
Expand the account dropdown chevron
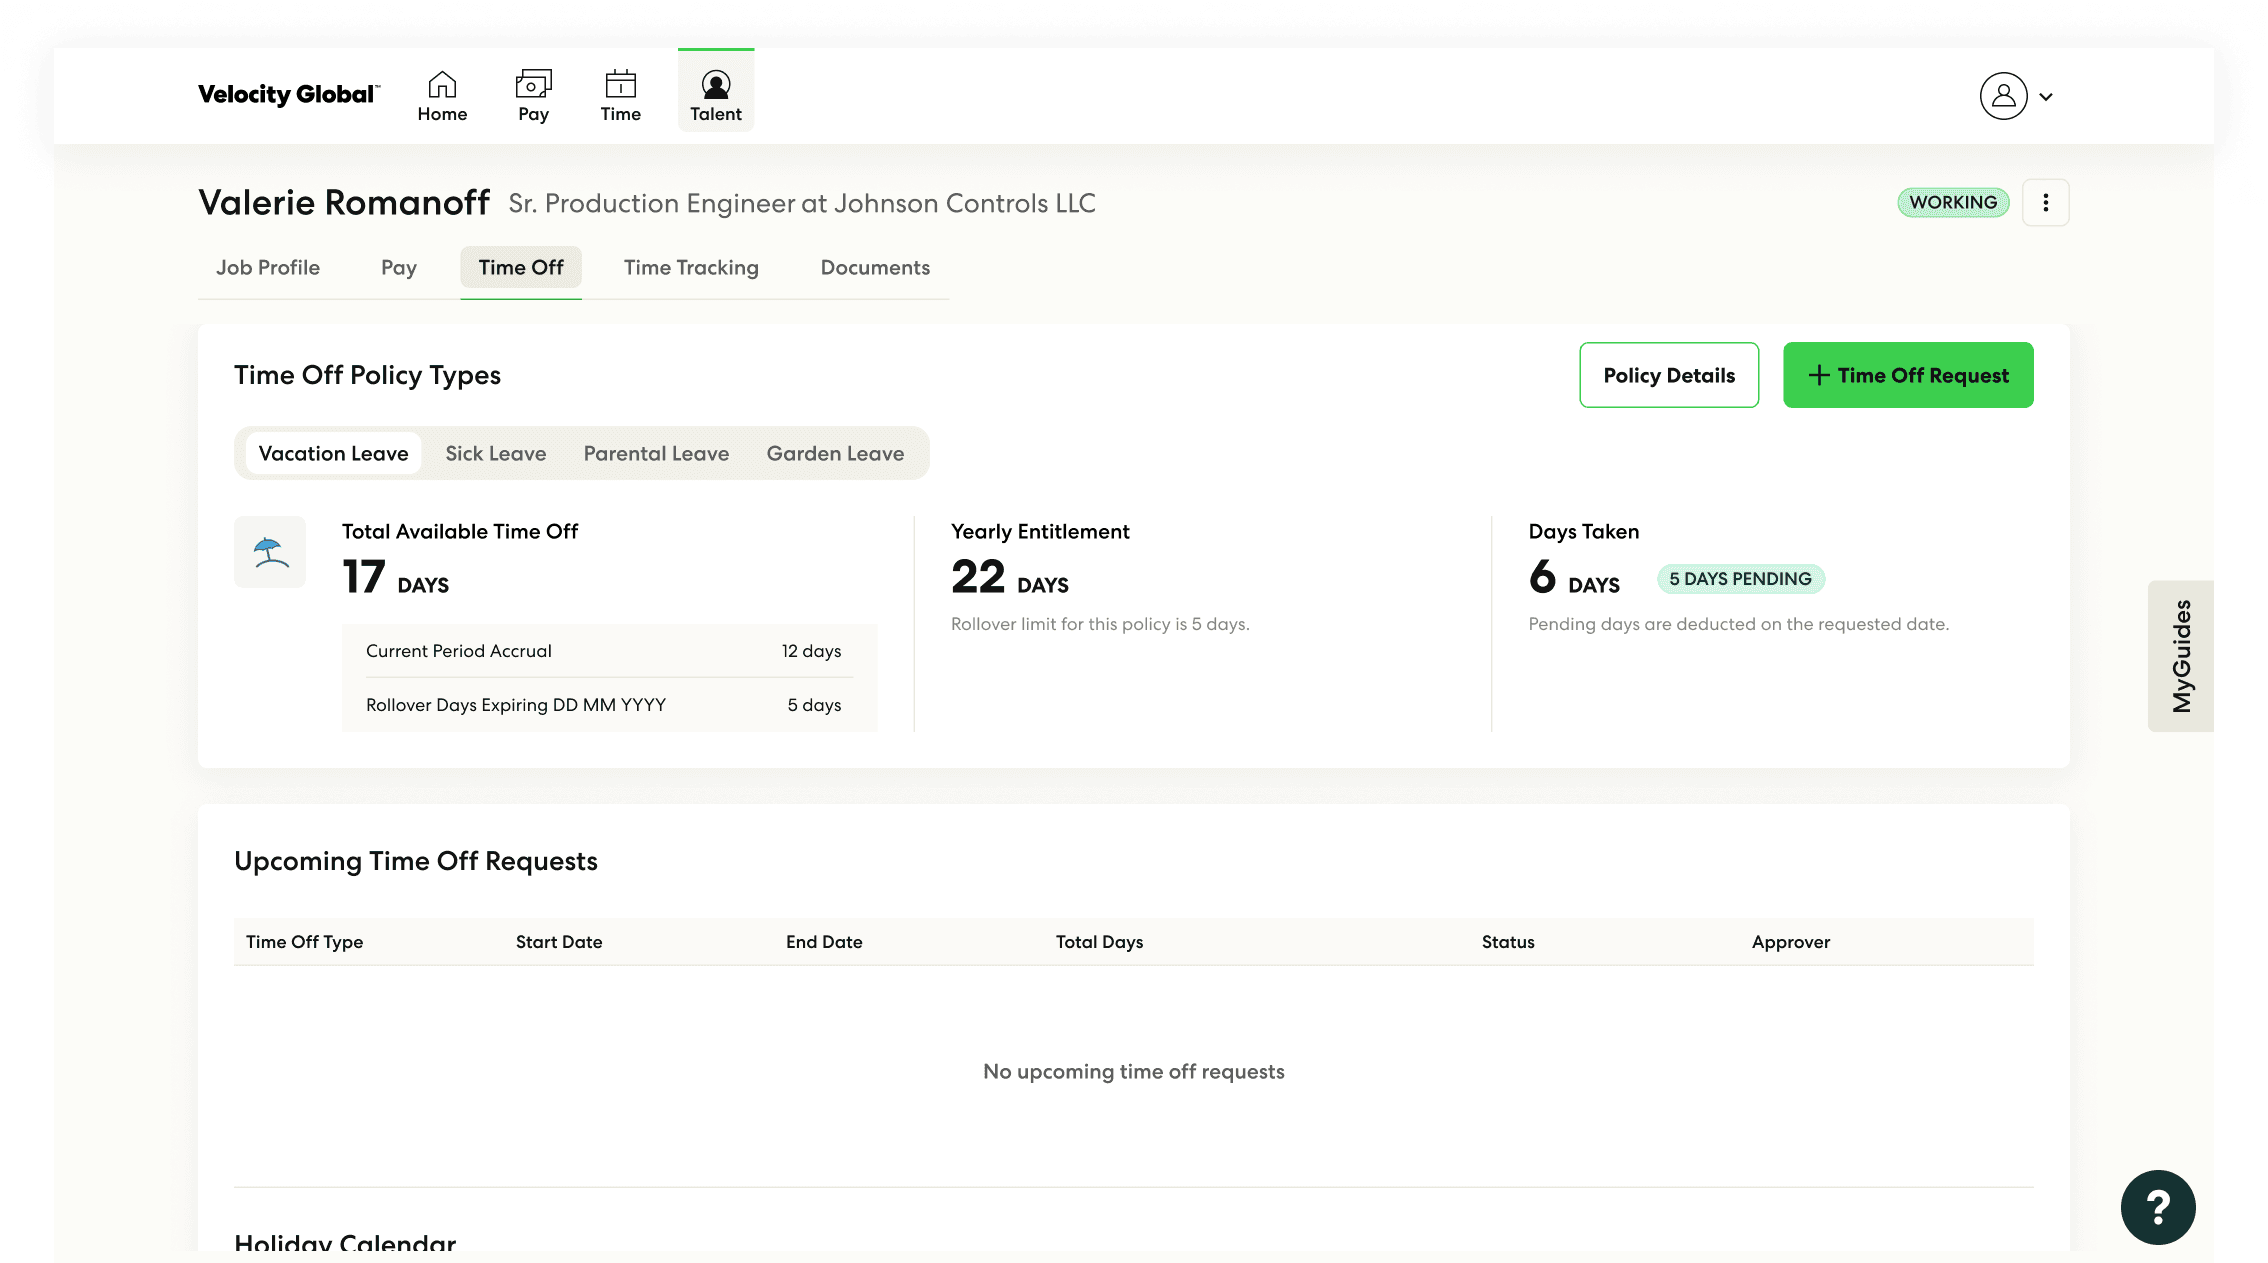pyautogui.click(x=2046, y=97)
